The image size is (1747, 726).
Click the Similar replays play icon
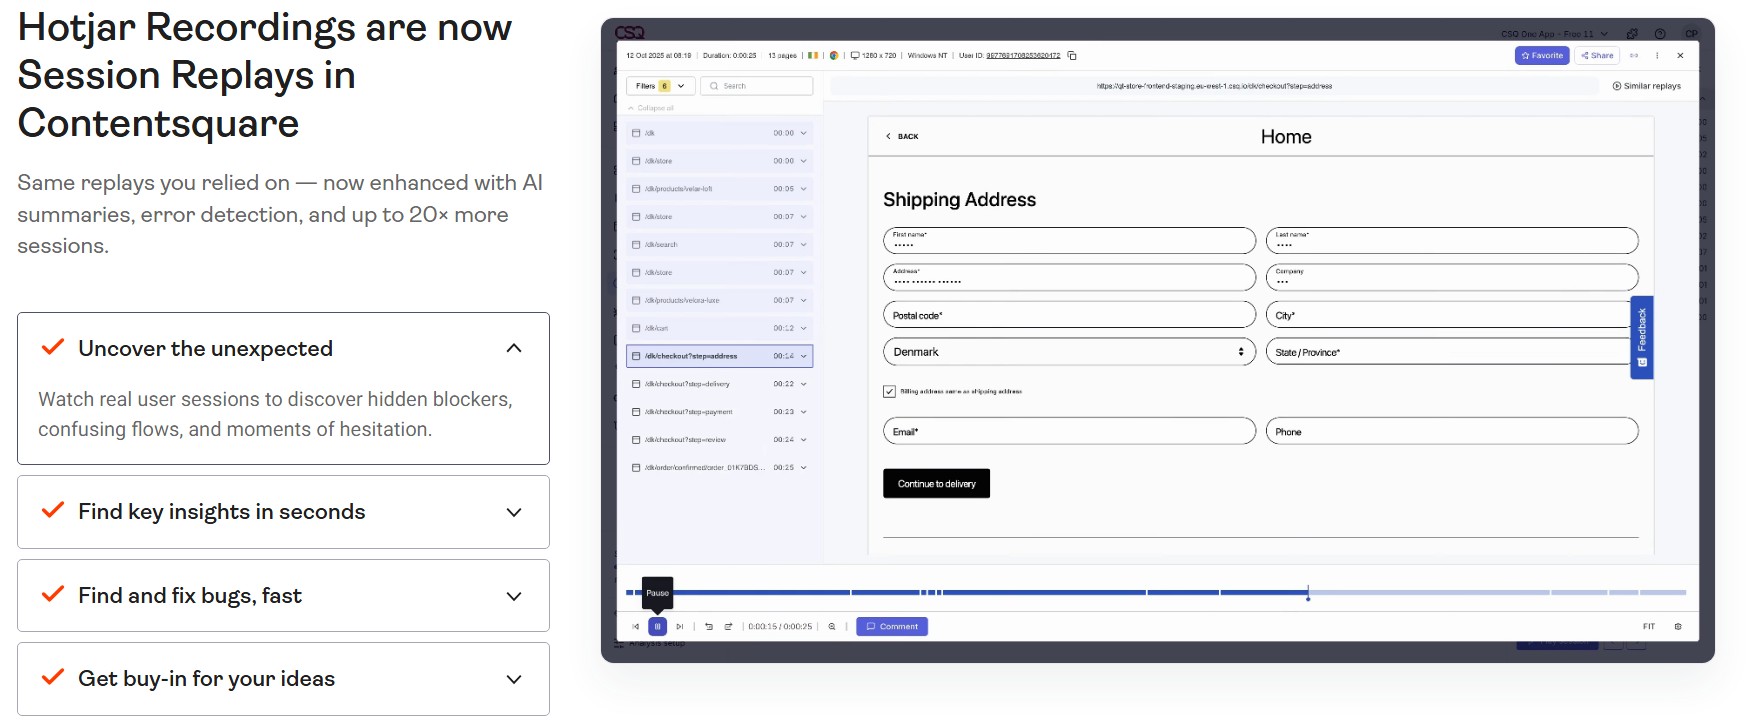(1617, 86)
